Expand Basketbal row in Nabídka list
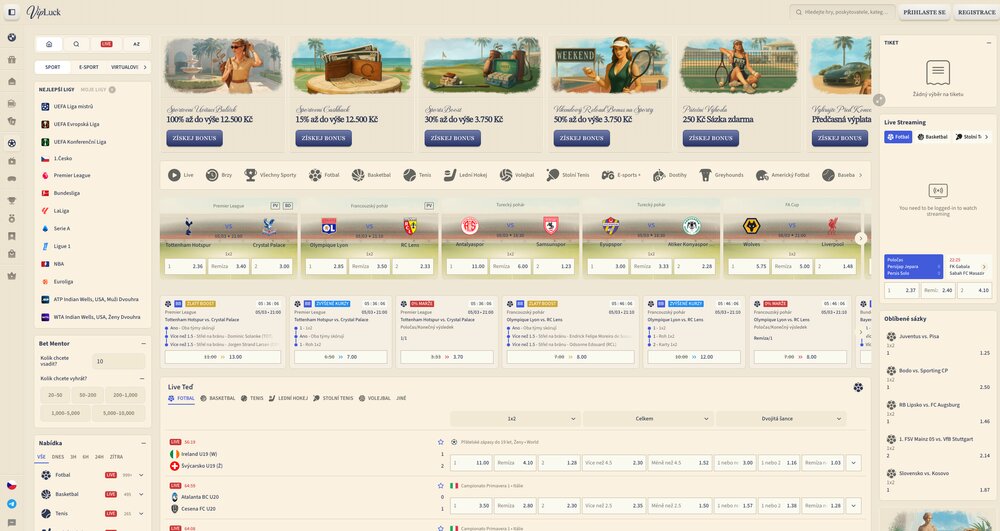The width and height of the screenshot is (1000, 531). tap(141, 494)
